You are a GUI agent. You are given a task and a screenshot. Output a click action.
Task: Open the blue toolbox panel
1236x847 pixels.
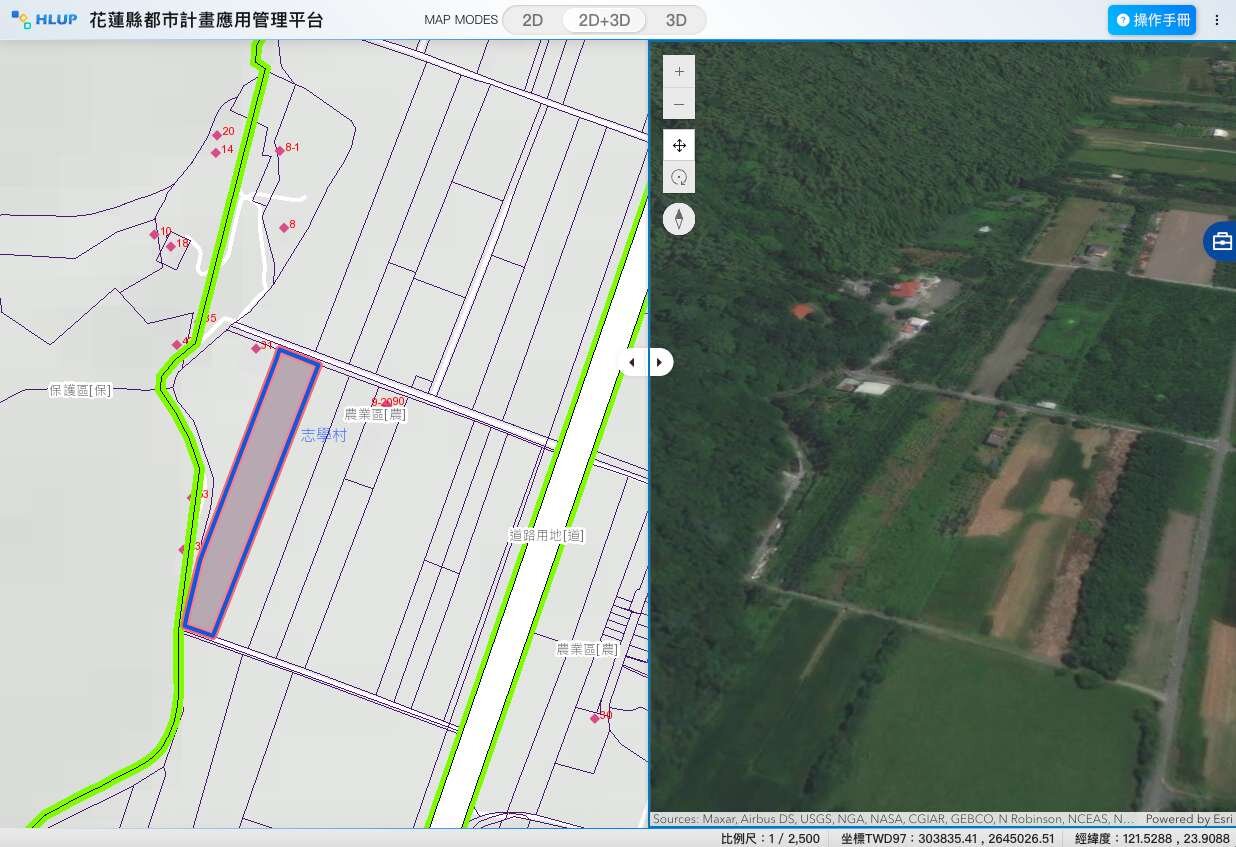pos(1221,242)
